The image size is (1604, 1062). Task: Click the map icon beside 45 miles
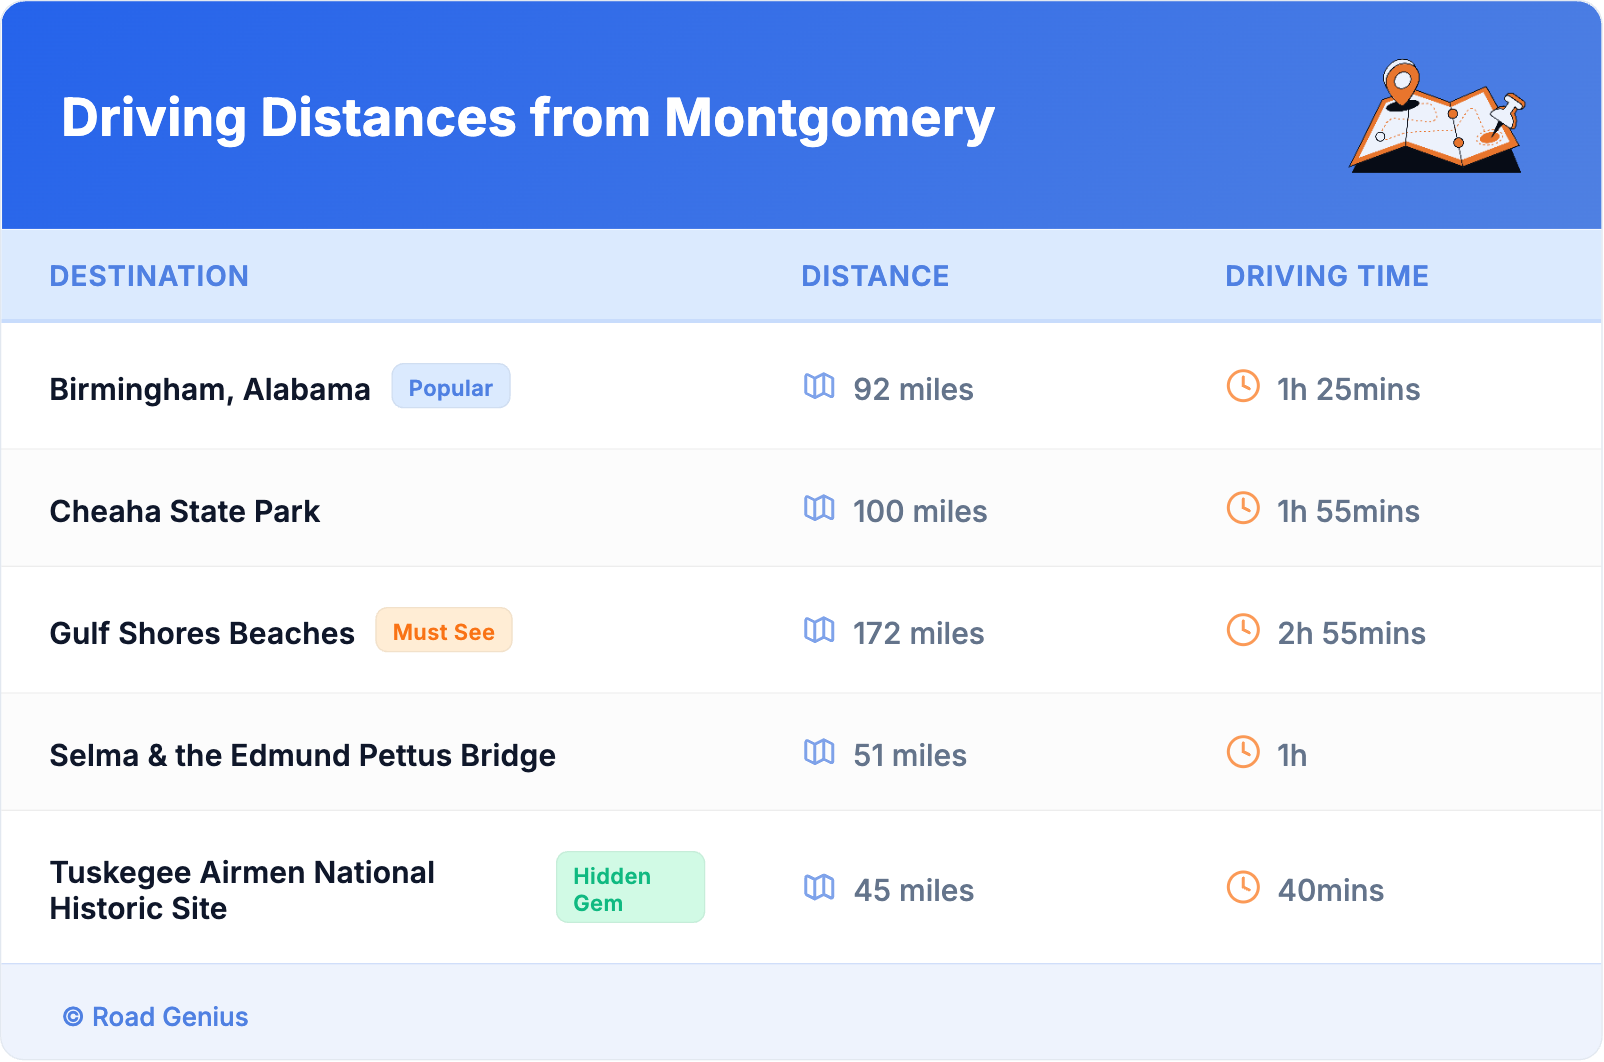pyautogui.click(x=819, y=887)
